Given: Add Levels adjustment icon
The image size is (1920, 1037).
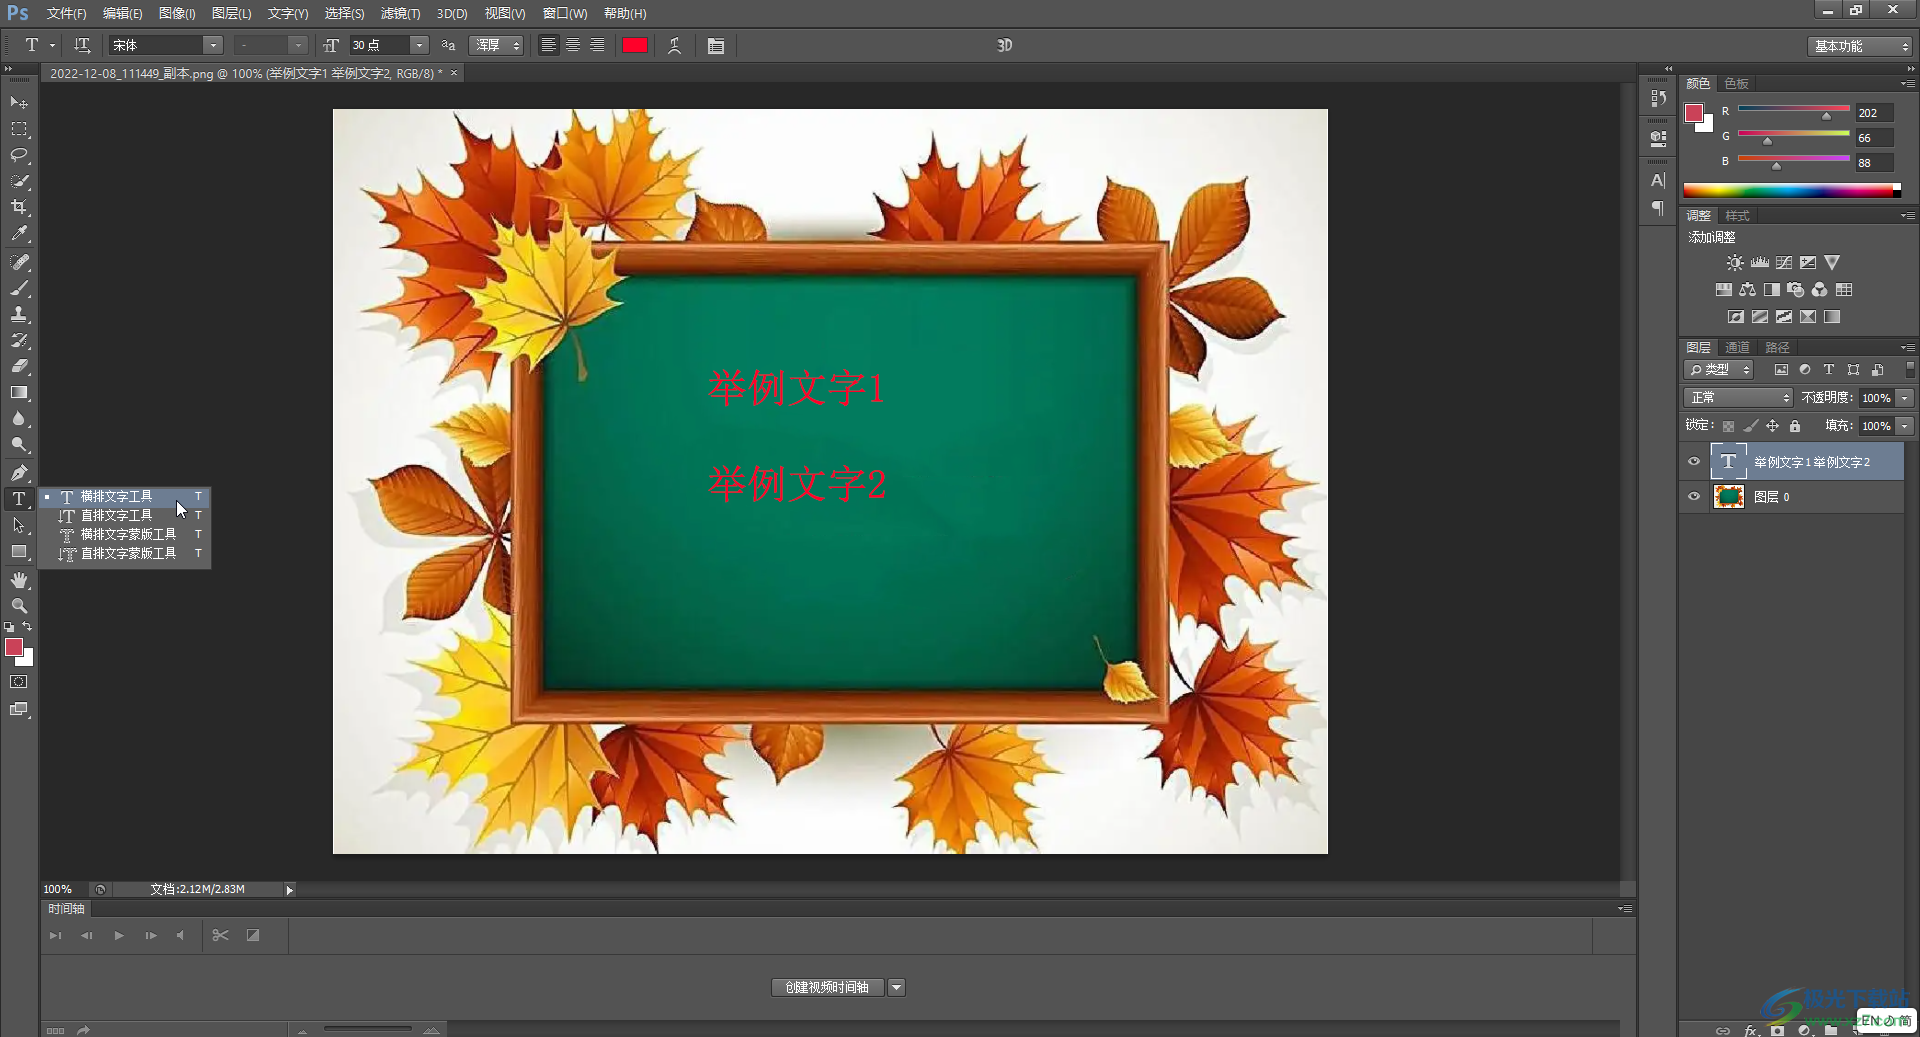Looking at the screenshot, I should (1760, 263).
